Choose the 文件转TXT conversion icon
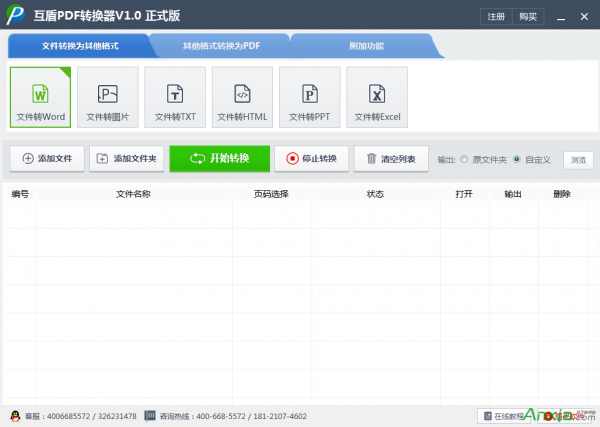This screenshot has width=600, height=427. [x=175, y=98]
